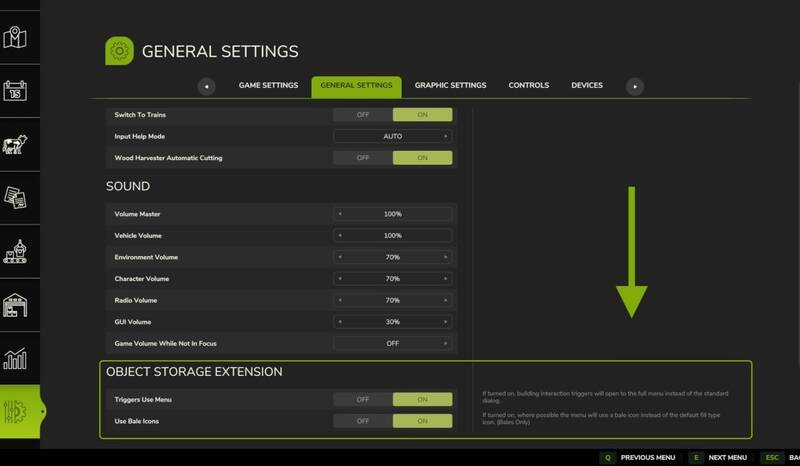The width and height of the screenshot is (800, 466).
Task: Open the production chains sidebar icon
Action: point(15,251)
